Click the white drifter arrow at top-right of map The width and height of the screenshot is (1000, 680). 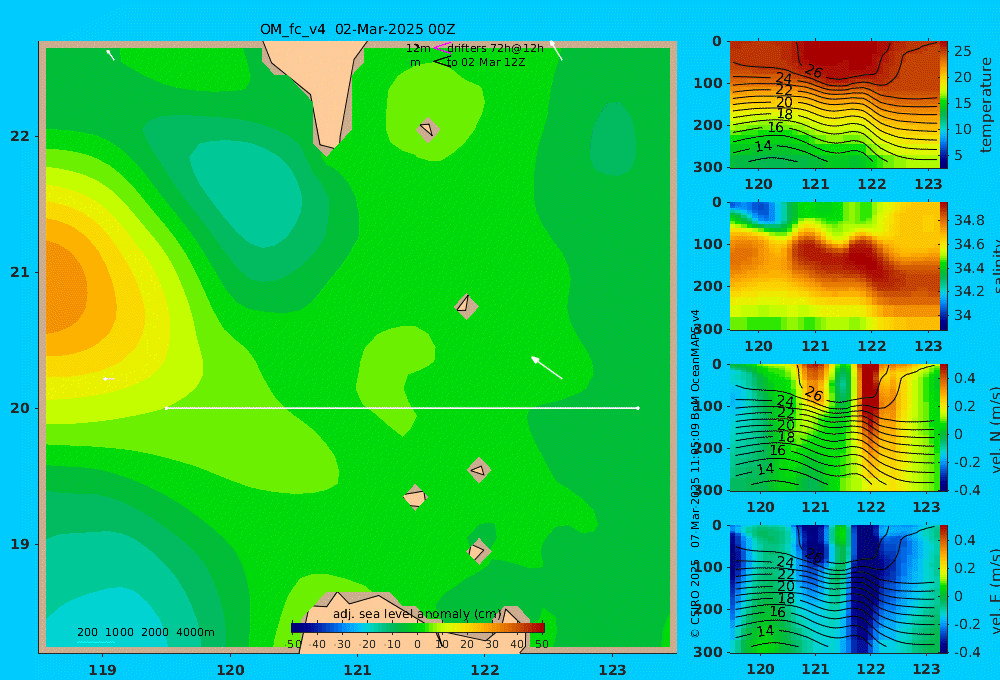(556, 50)
